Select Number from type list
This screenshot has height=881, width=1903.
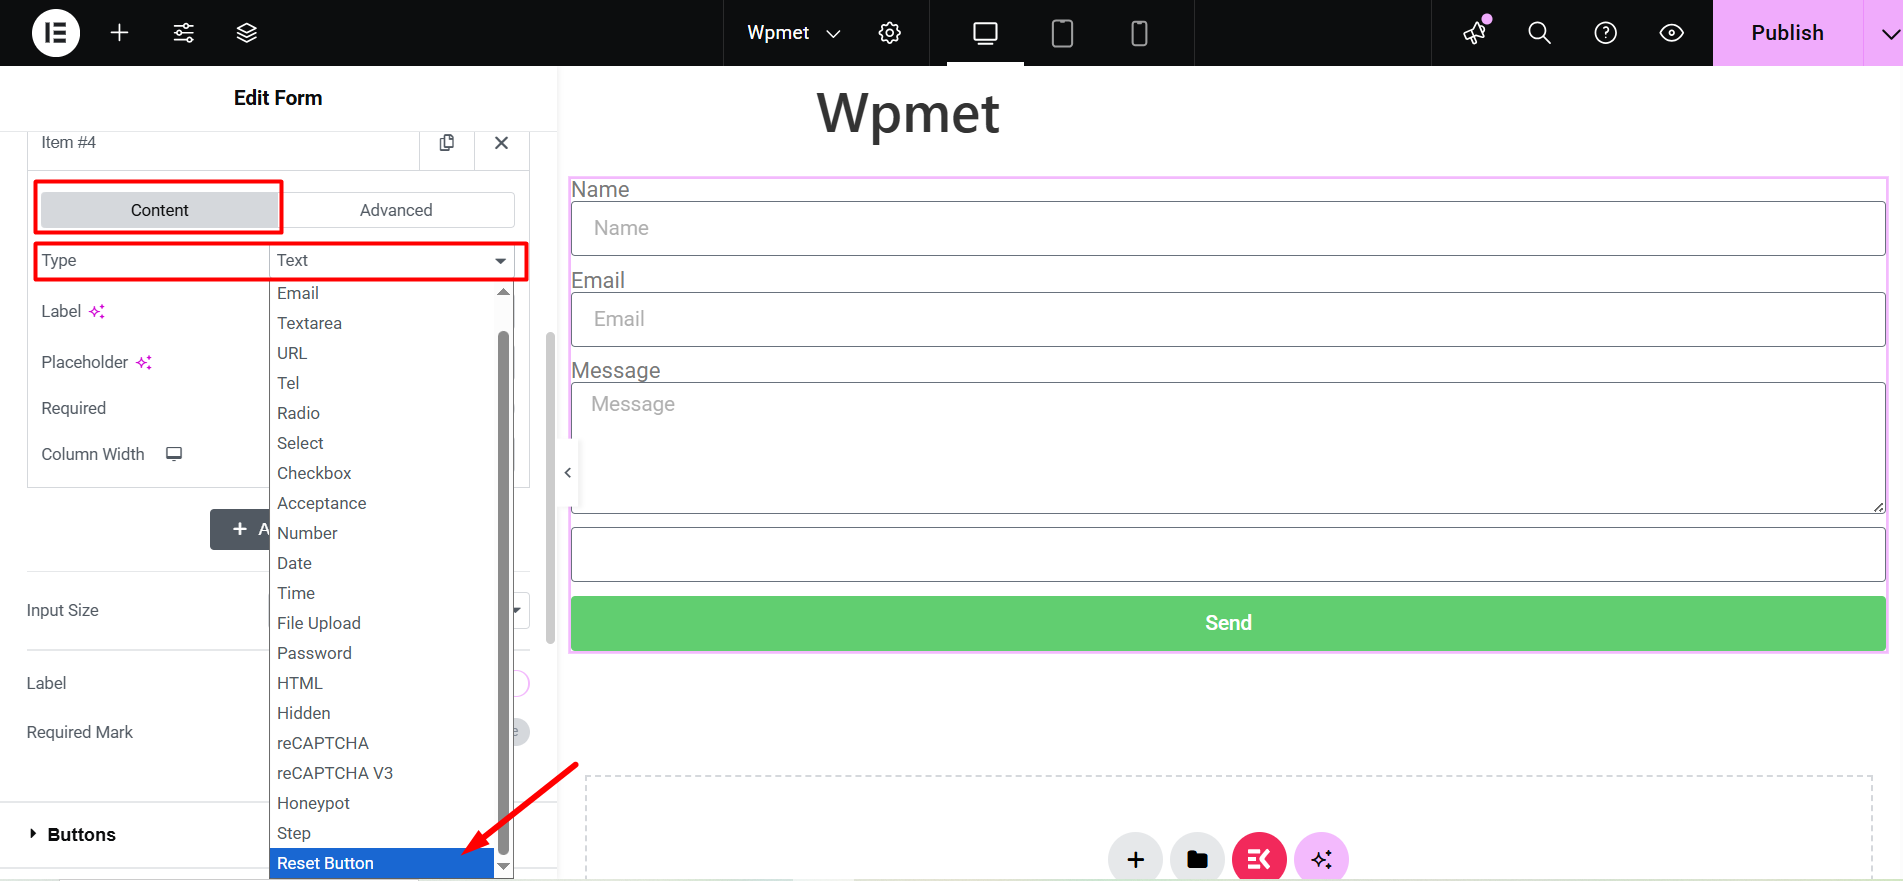coord(382,533)
